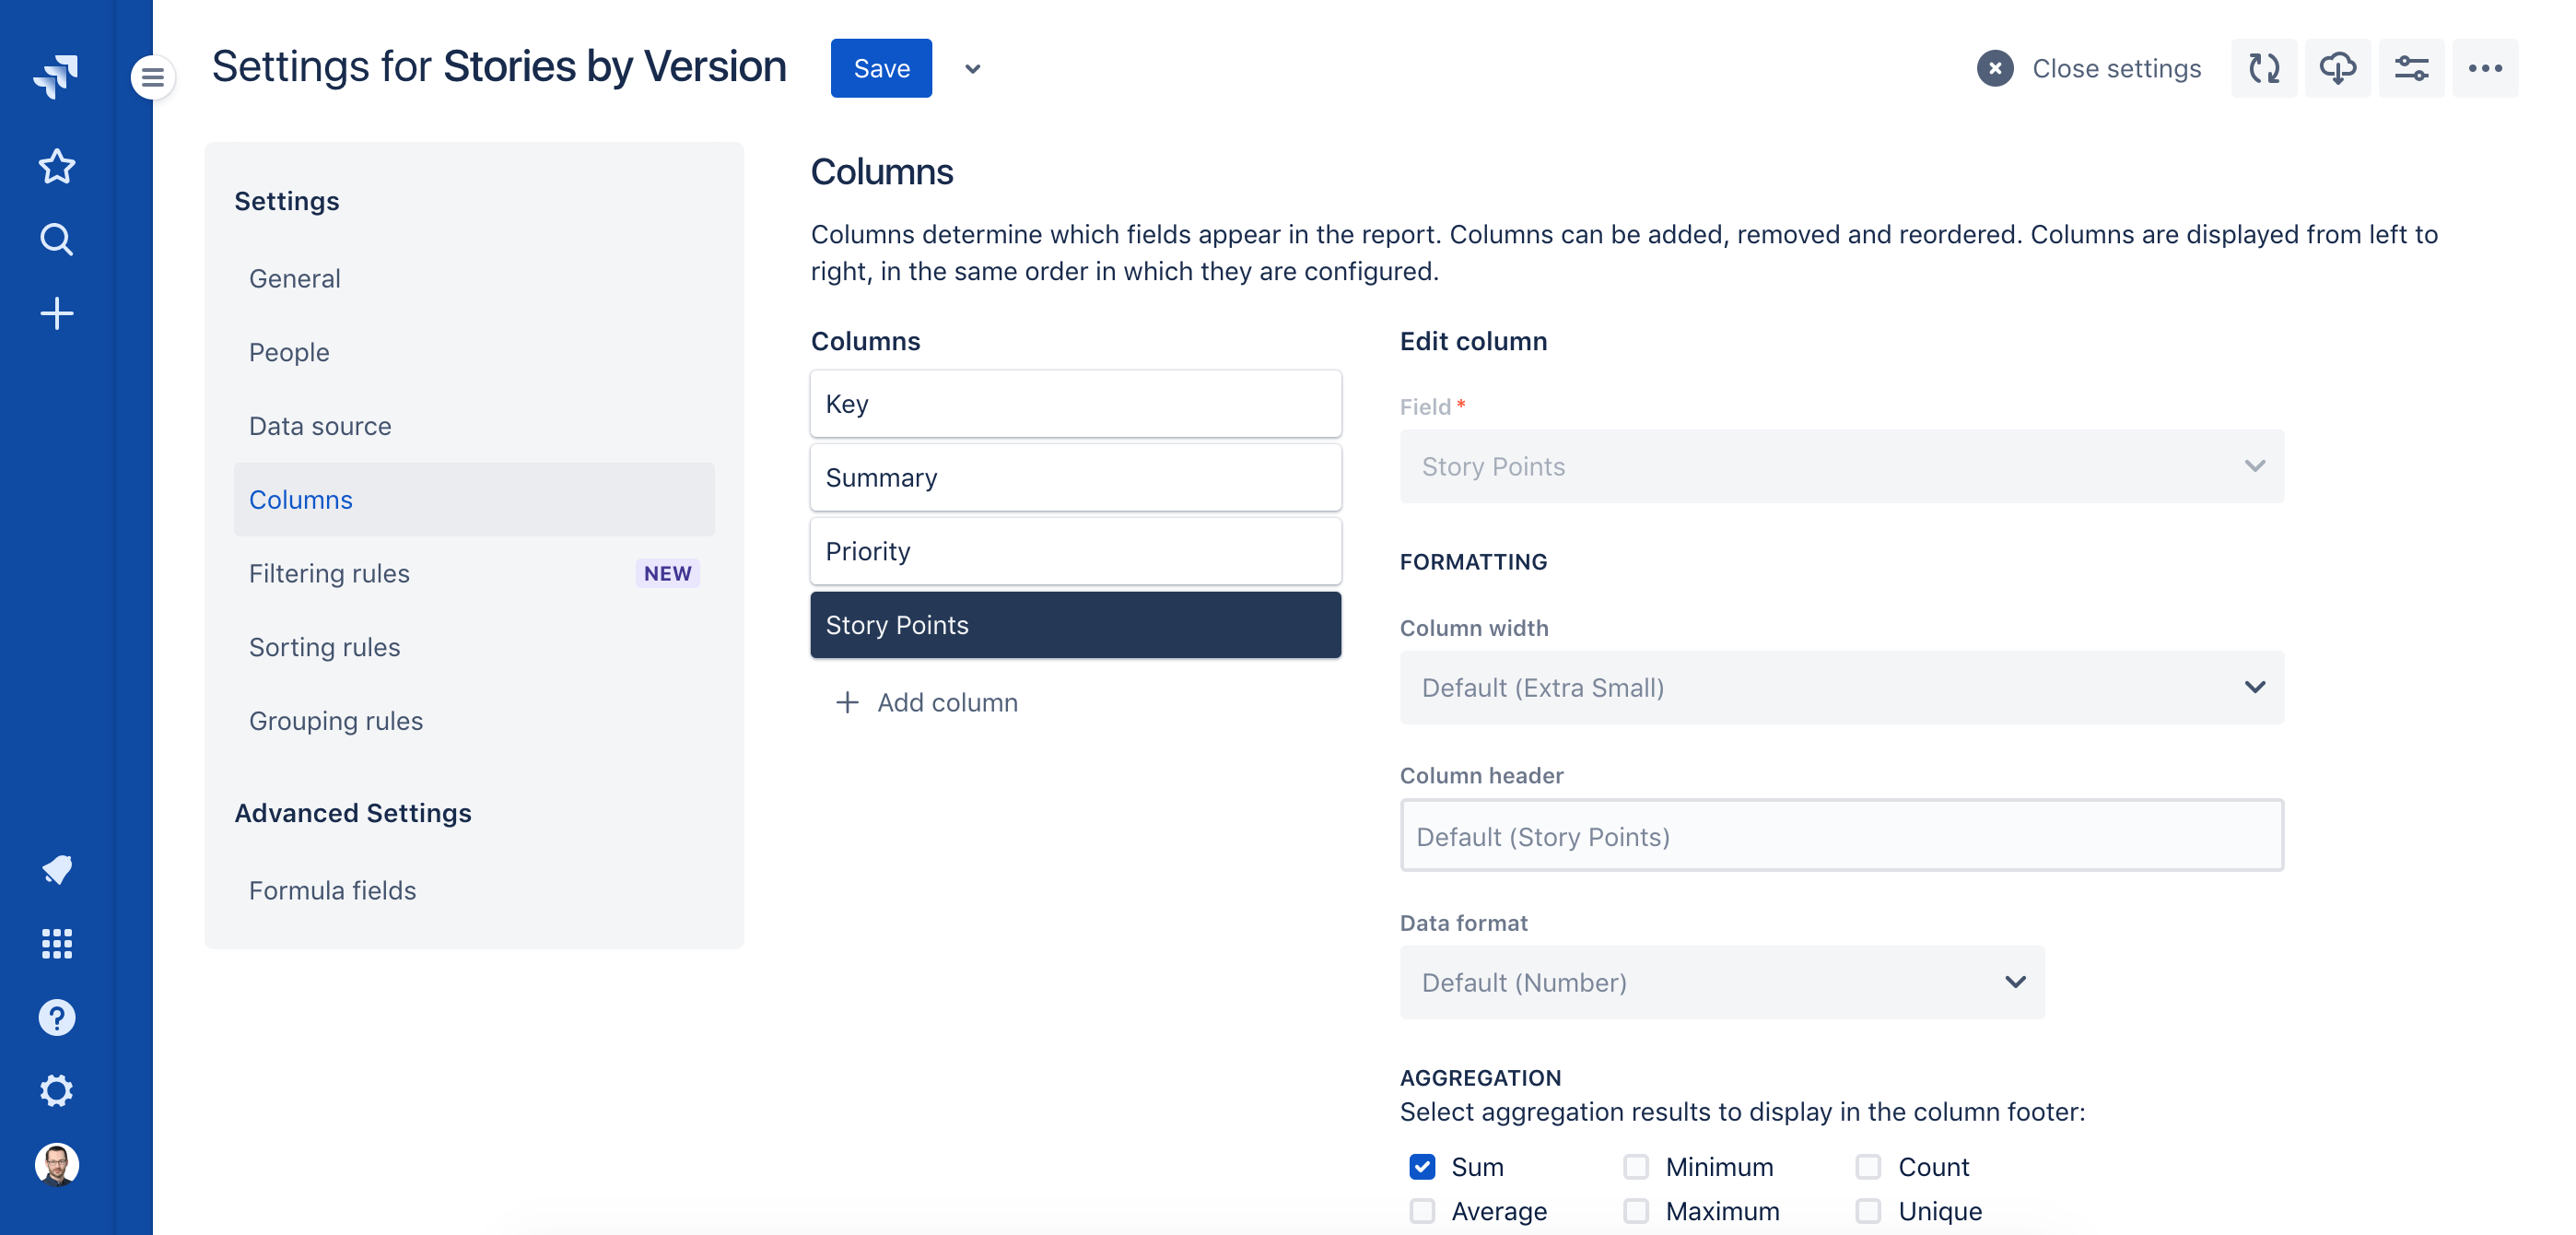The image size is (2576, 1235).
Task: Open the Data format dropdown
Action: (1722, 982)
